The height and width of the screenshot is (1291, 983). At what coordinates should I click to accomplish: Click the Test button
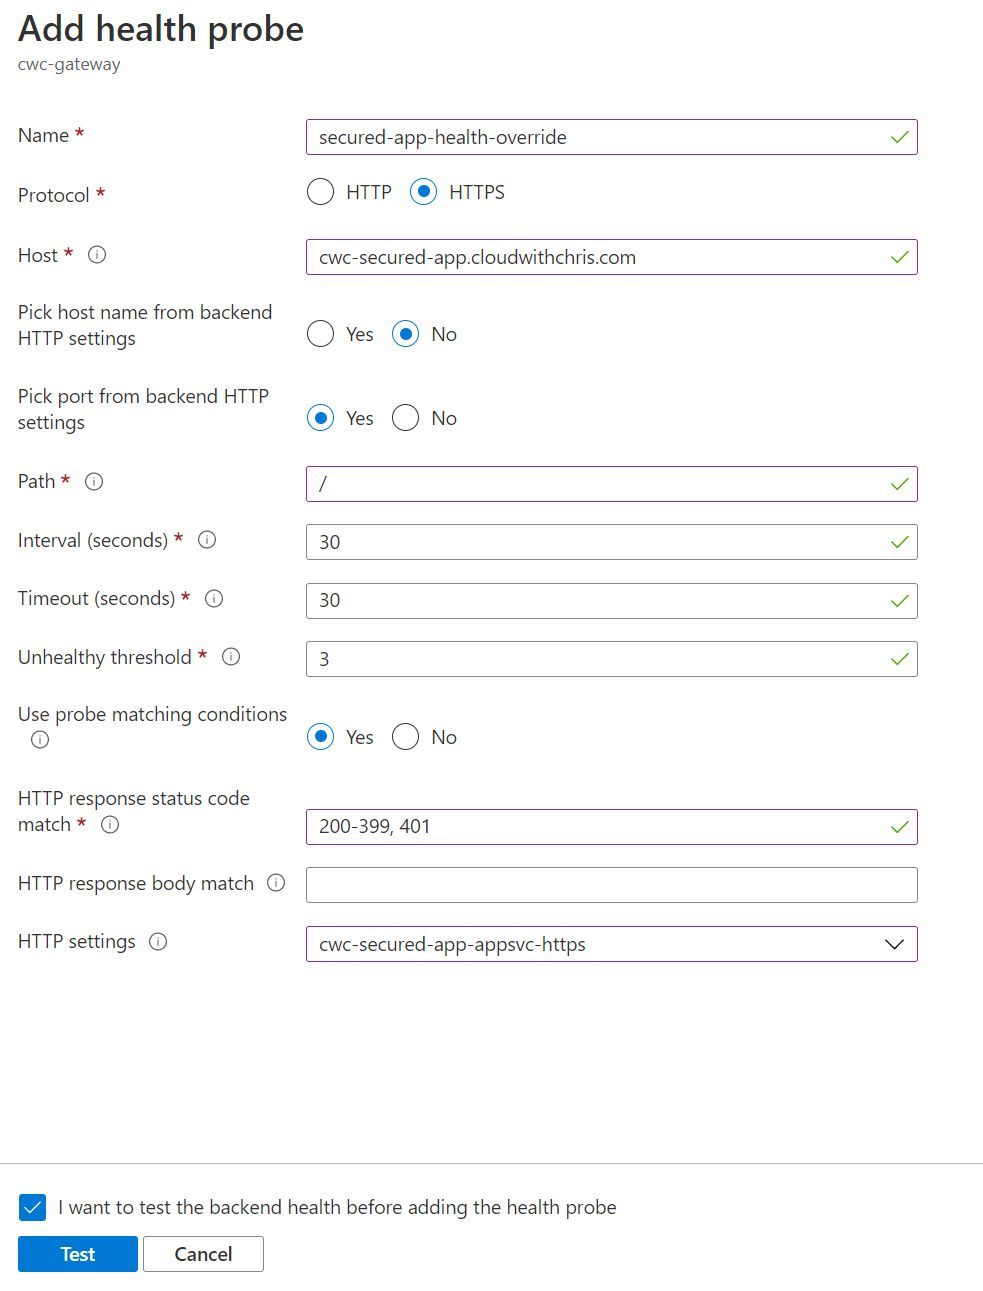click(77, 1254)
